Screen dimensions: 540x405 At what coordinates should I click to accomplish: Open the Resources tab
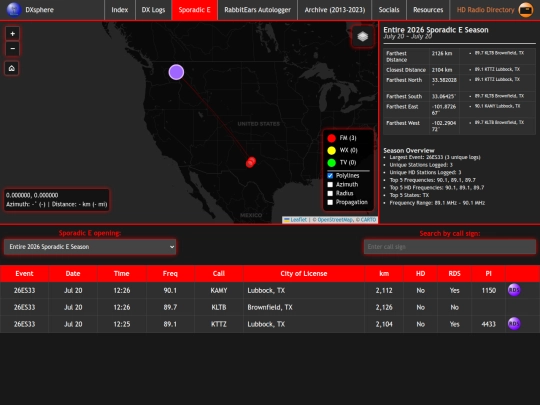coord(428,10)
